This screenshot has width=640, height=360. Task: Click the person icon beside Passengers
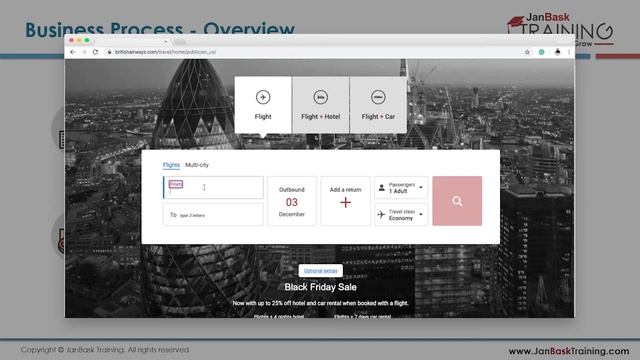click(382, 188)
